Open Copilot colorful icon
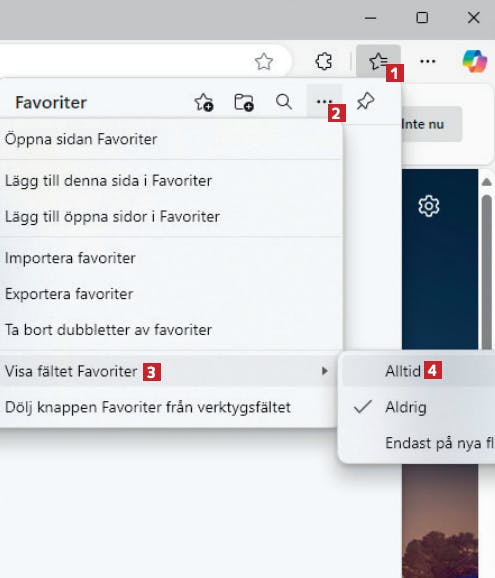This screenshot has width=495, height=578. [475, 61]
